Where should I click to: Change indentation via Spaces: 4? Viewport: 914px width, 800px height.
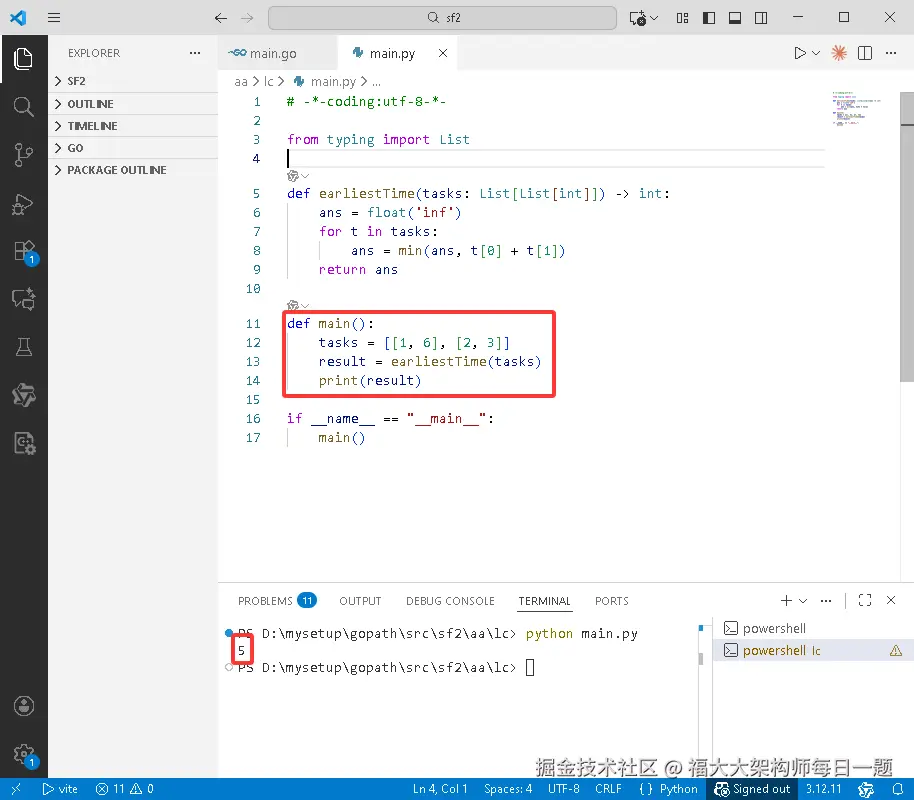(x=508, y=789)
